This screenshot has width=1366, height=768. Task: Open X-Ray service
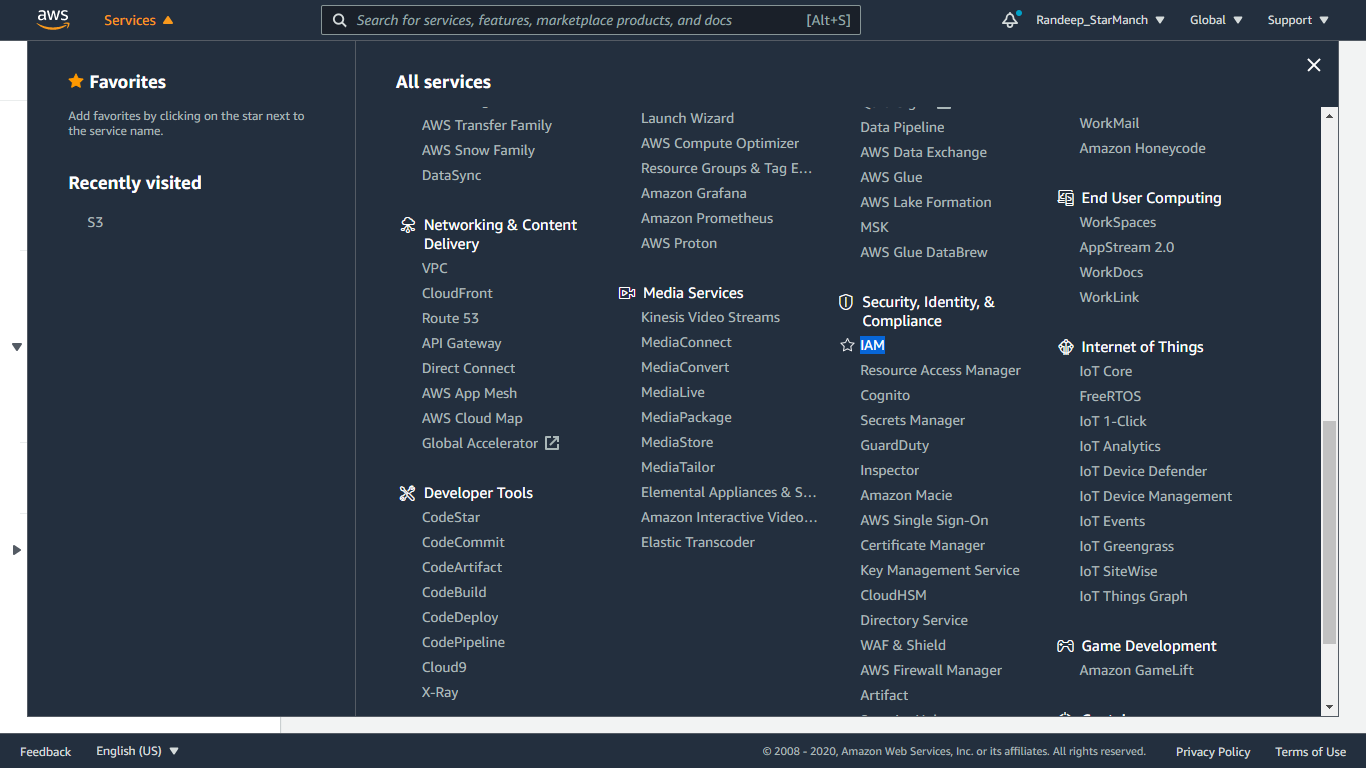coord(440,692)
